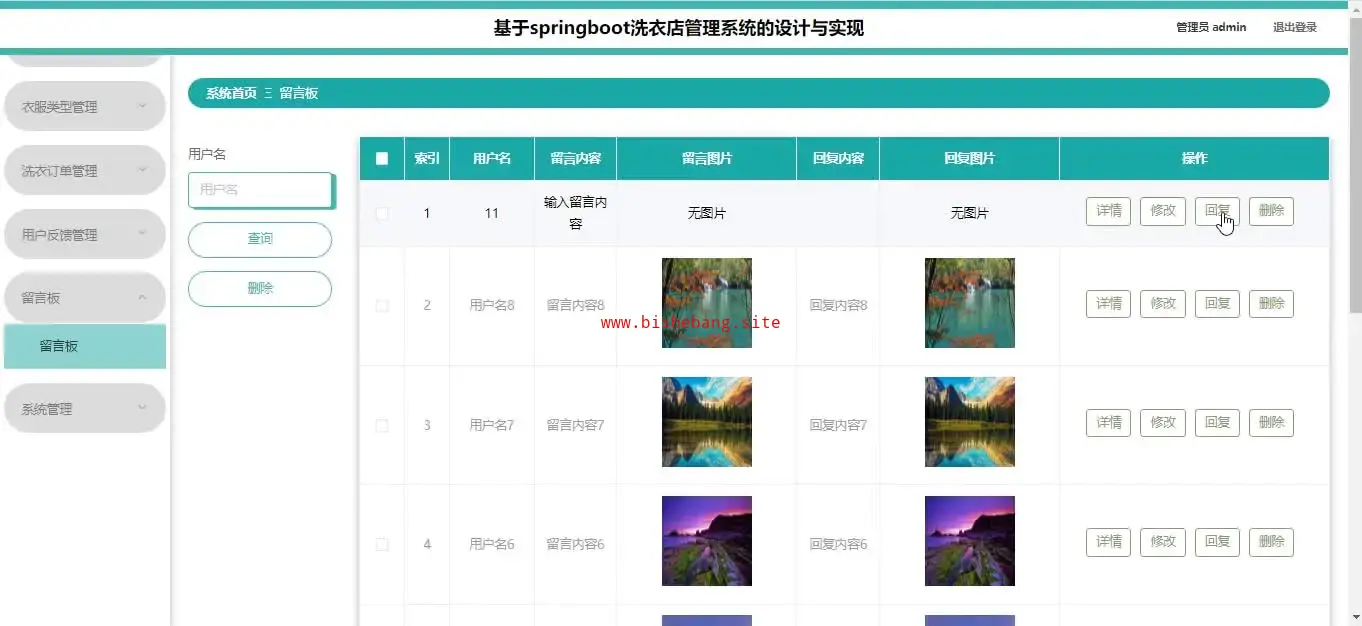Image resolution: width=1362 pixels, height=626 pixels.
Task: Open 回复图片 thumbnail in 用户名6 row
Action: pyautogui.click(x=970, y=541)
